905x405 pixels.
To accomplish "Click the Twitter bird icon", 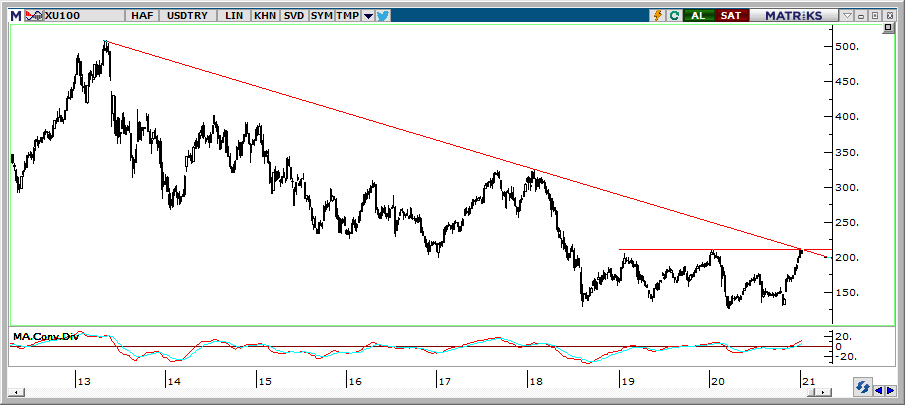I will click(x=383, y=16).
